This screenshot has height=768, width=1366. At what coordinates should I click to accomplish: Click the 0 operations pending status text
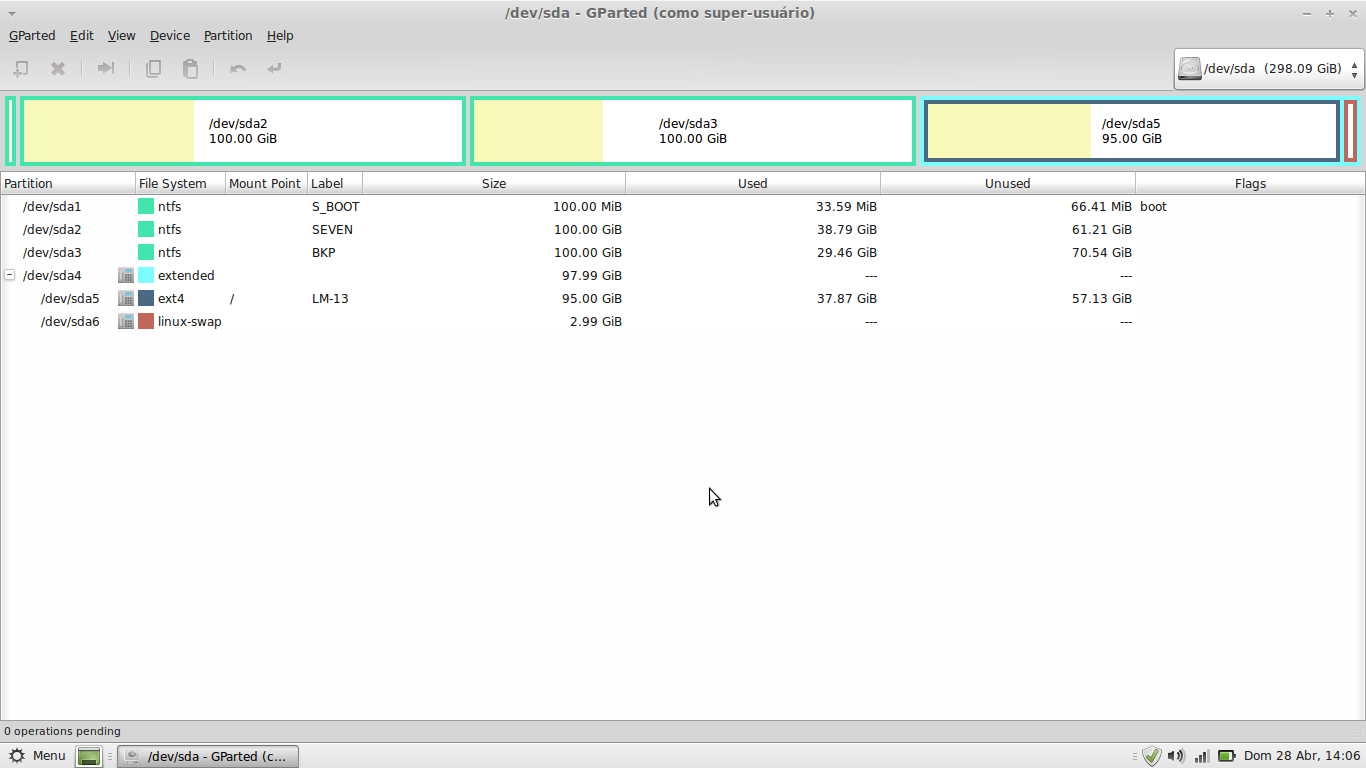(62, 731)
